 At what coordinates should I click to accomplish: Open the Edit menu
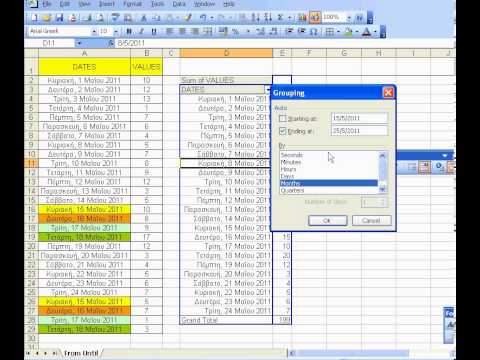coord(65,4)
